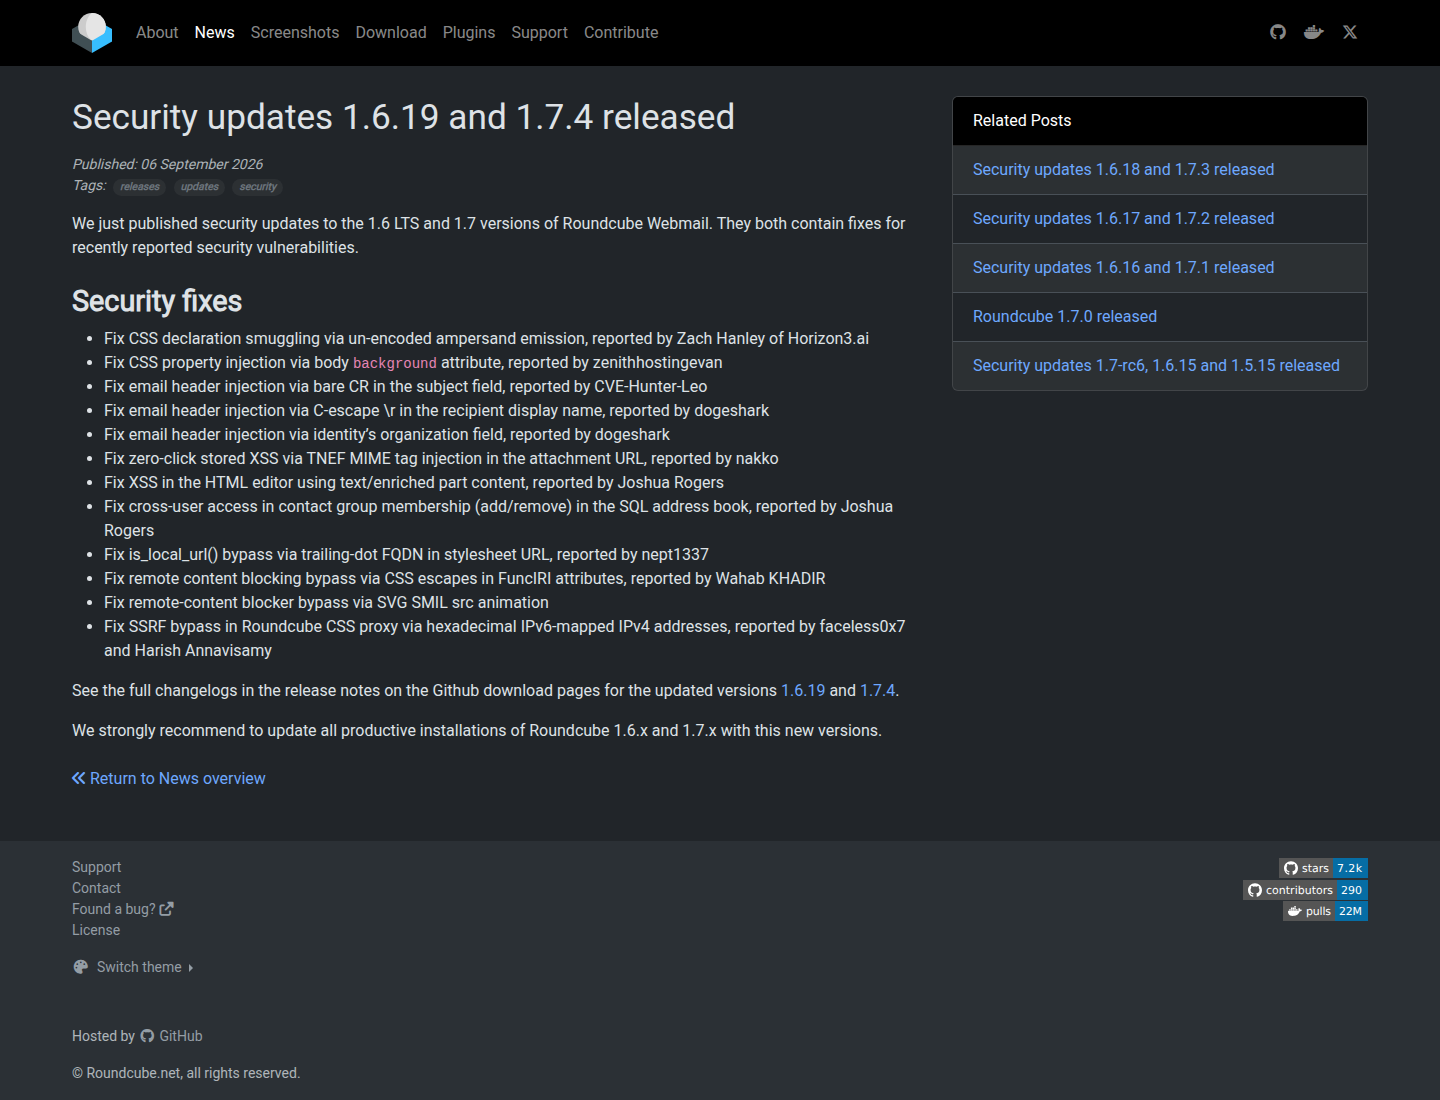Click the bullet about bare CR subject field
1440x1100 pixels.
click(x=405, y=386)
